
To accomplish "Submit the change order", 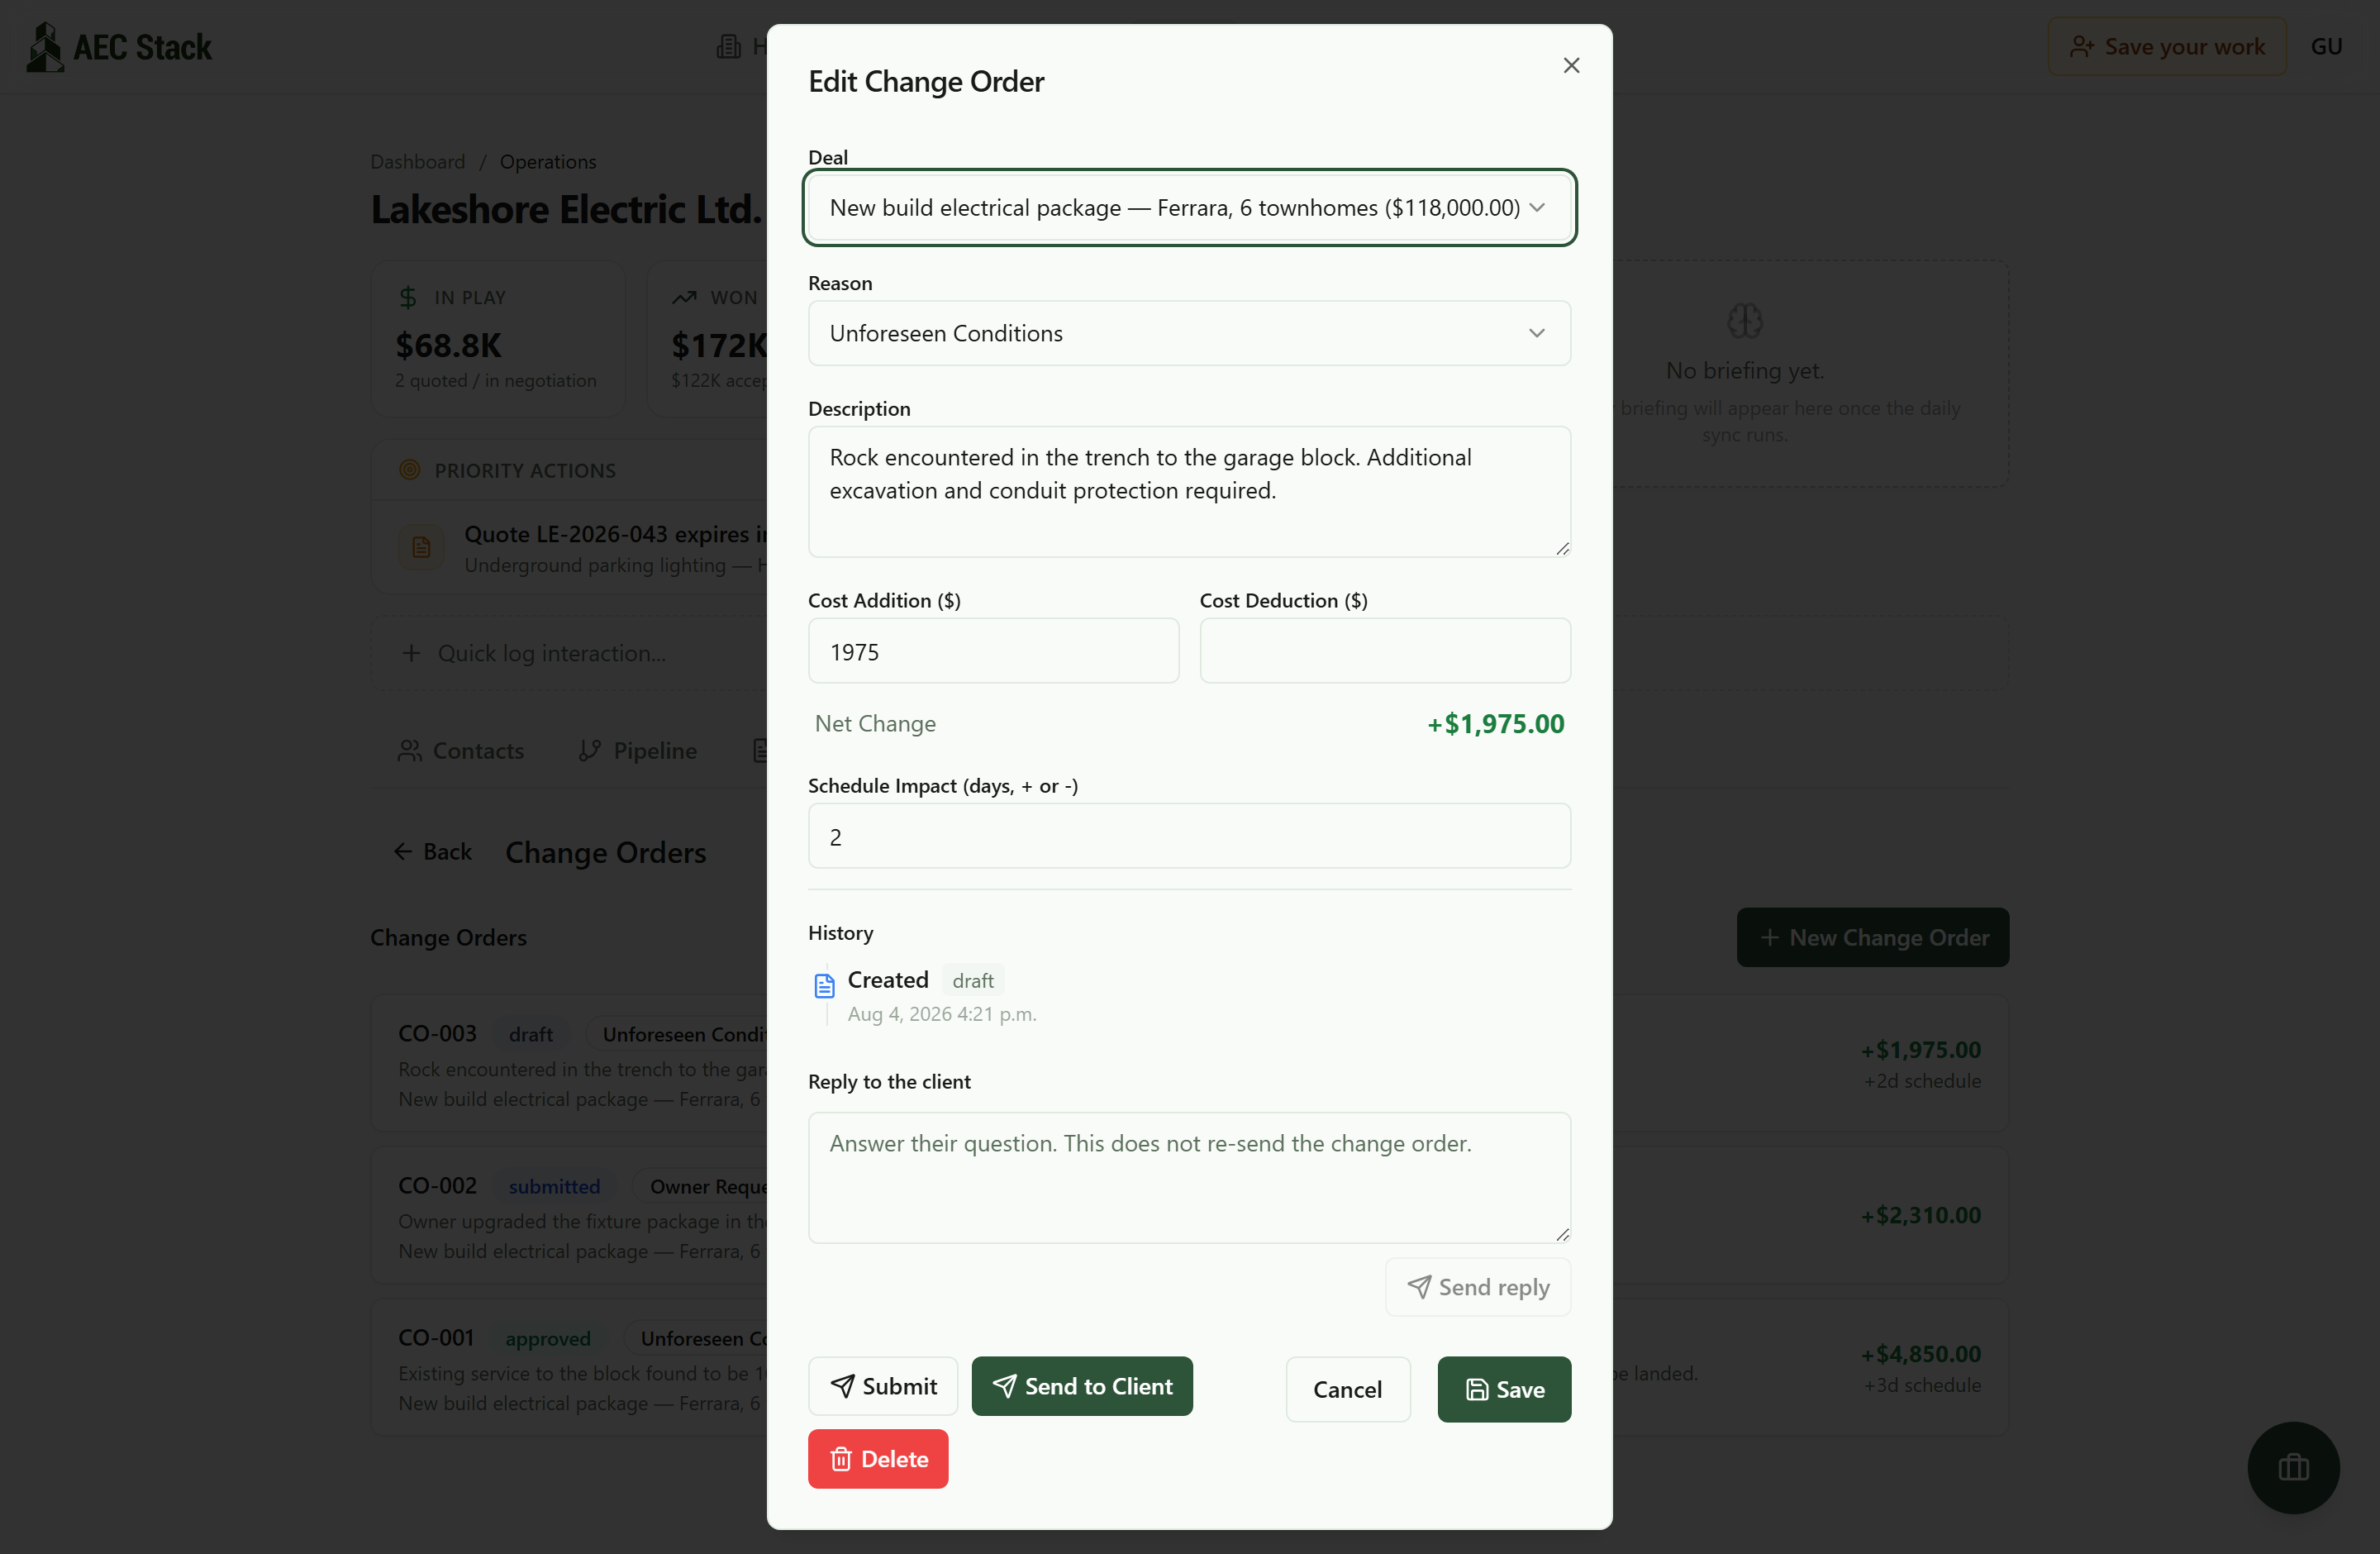I will [x=882, y=1386].
